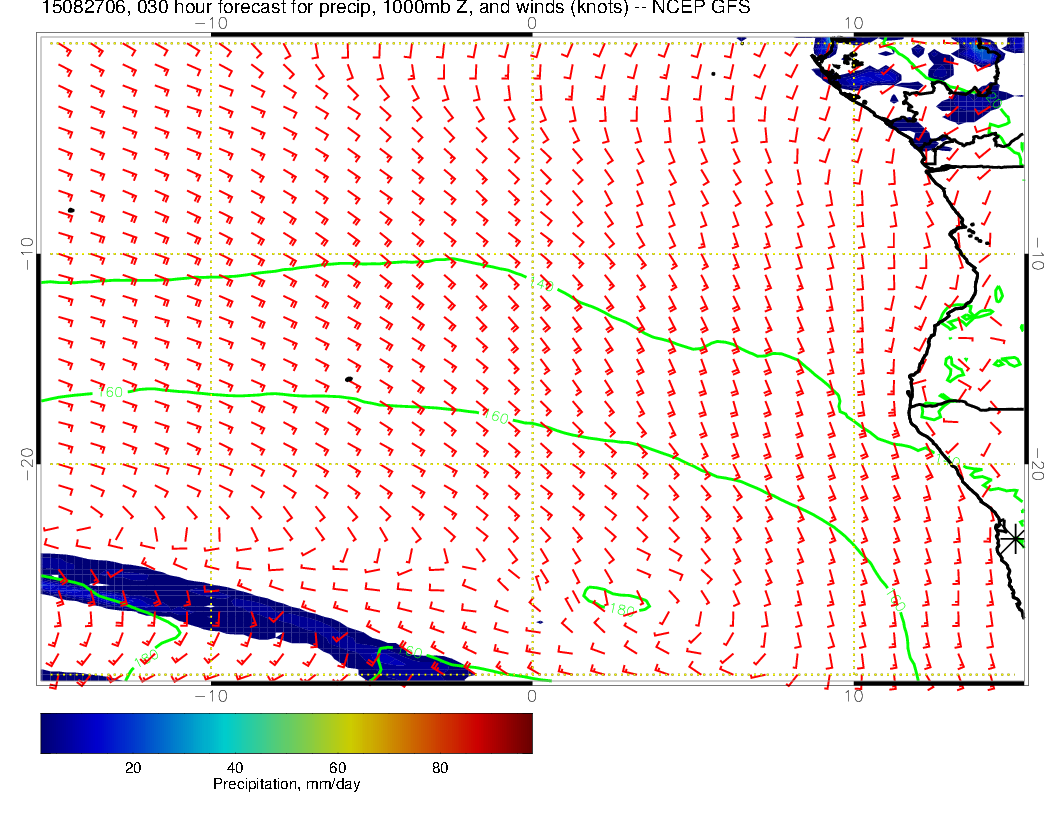Click the 'Precipitation, mm/day' colorbar label
Viewport: 1056px width, 816px height.
[x=286, y=785]
